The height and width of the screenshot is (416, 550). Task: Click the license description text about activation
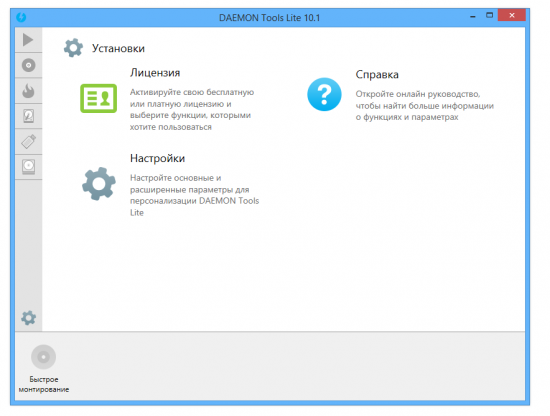point(192,109)
